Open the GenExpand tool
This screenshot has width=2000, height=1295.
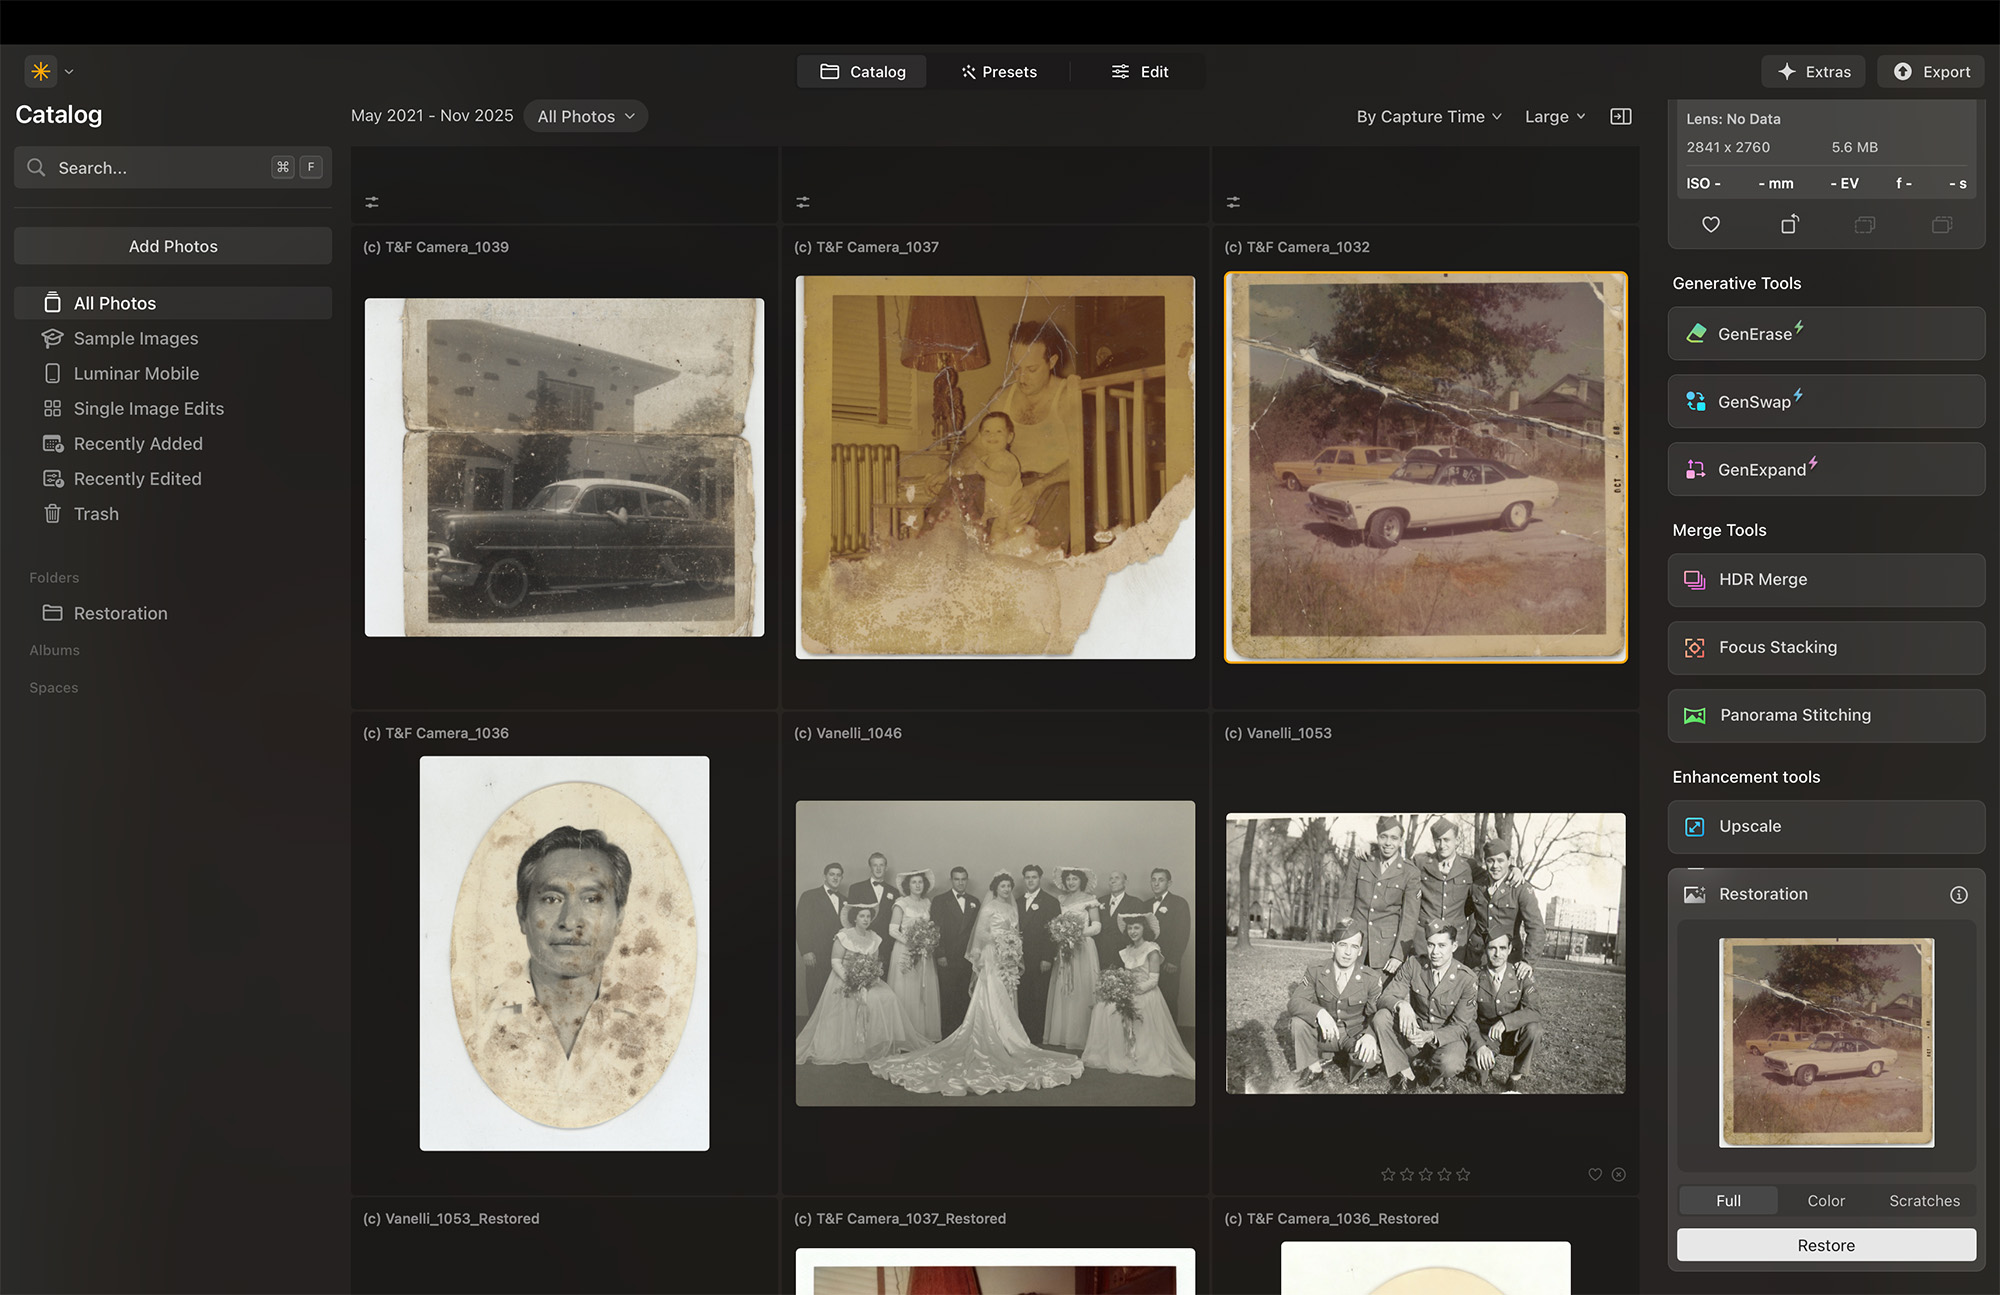[x=1826, y=470]
